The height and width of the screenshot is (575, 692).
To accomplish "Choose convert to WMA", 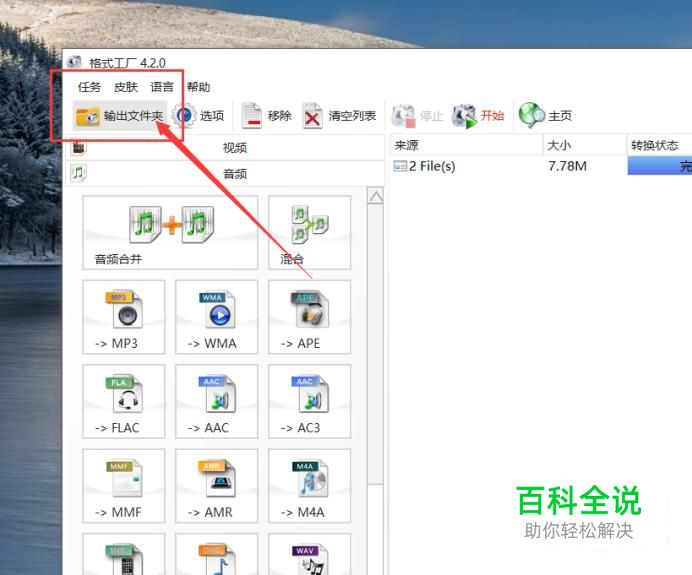I will coord(216,317).
